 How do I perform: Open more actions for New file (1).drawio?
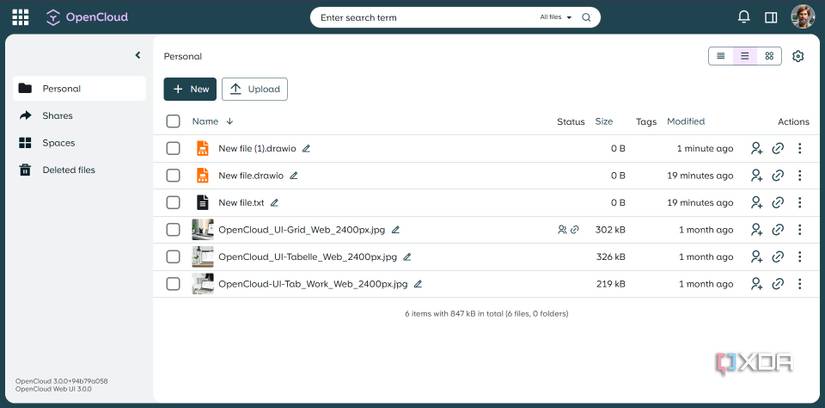click(800, 148)
